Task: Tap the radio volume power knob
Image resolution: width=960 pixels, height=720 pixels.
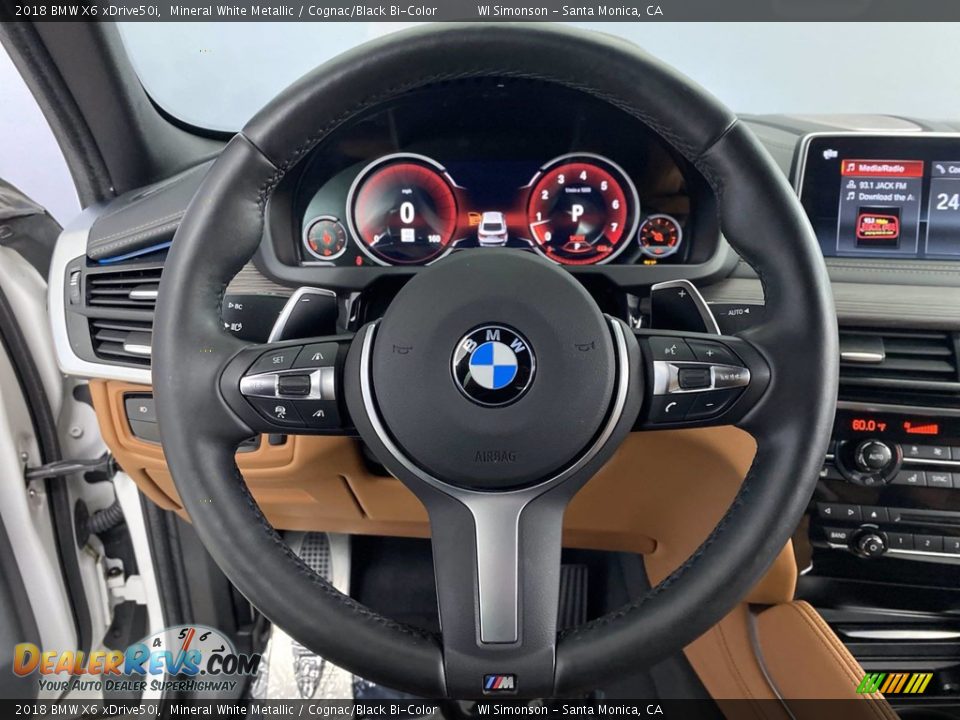Action: 869,543
